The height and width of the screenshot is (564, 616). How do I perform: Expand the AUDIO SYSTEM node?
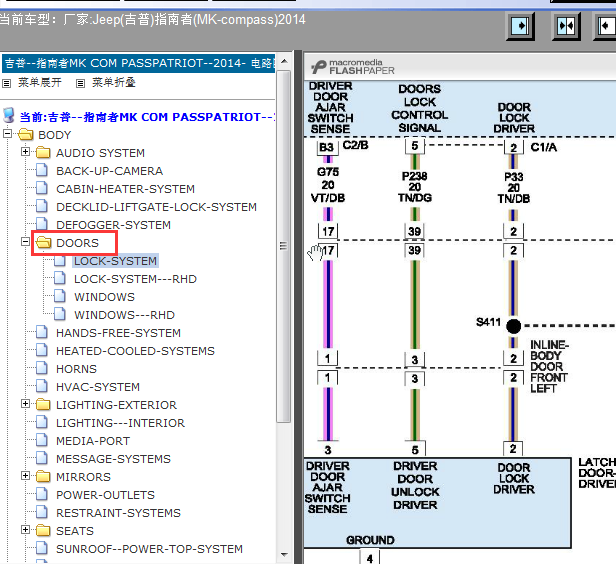tap(25, 152)
